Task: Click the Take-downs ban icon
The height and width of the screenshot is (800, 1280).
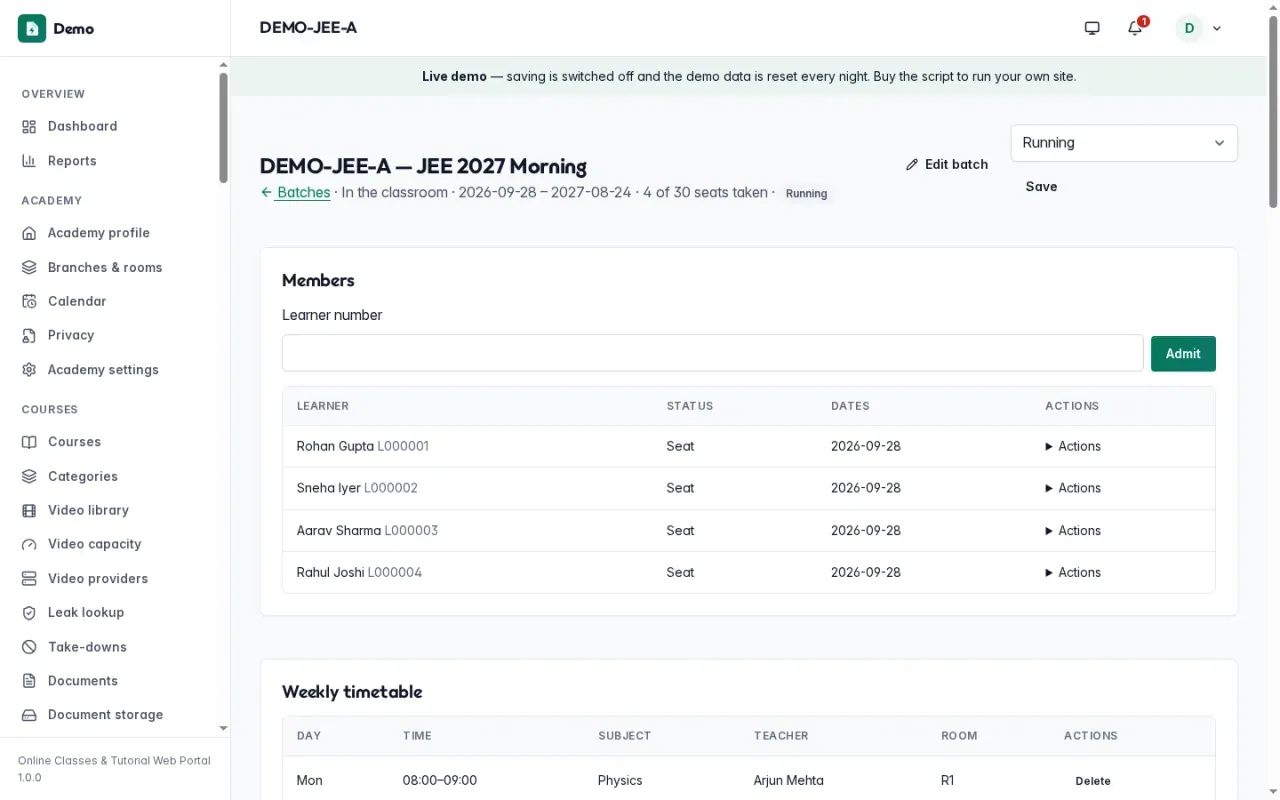Action: click(x=29, y=647)
